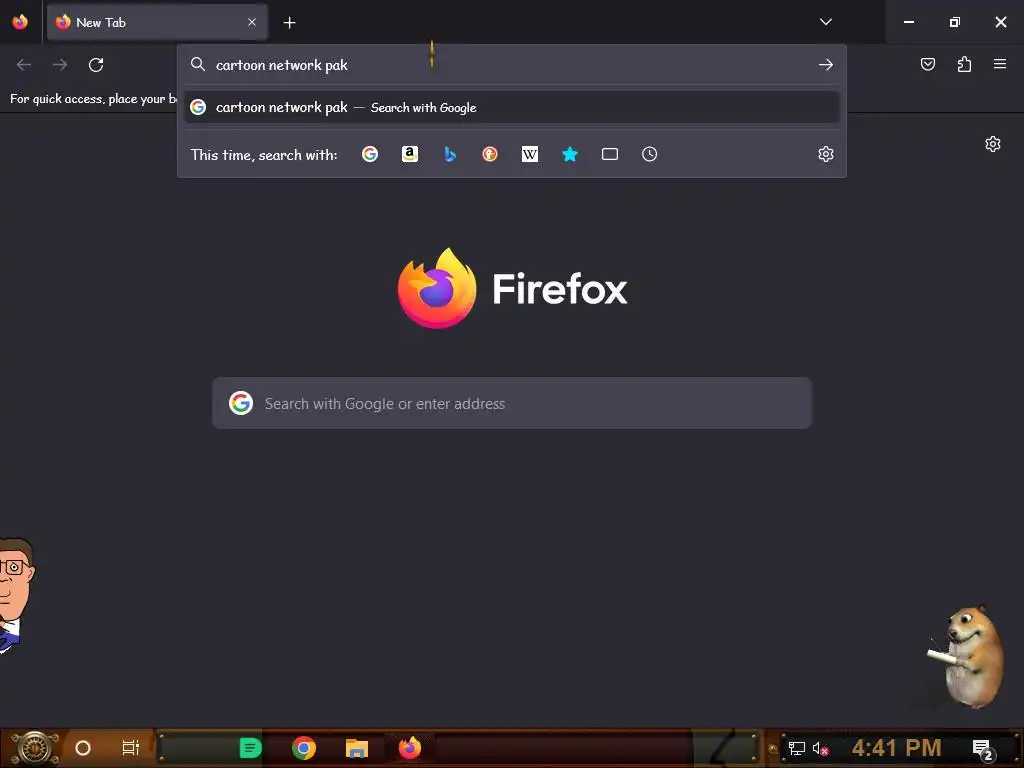Open Save to Pocket icon

tap(927, 64)
